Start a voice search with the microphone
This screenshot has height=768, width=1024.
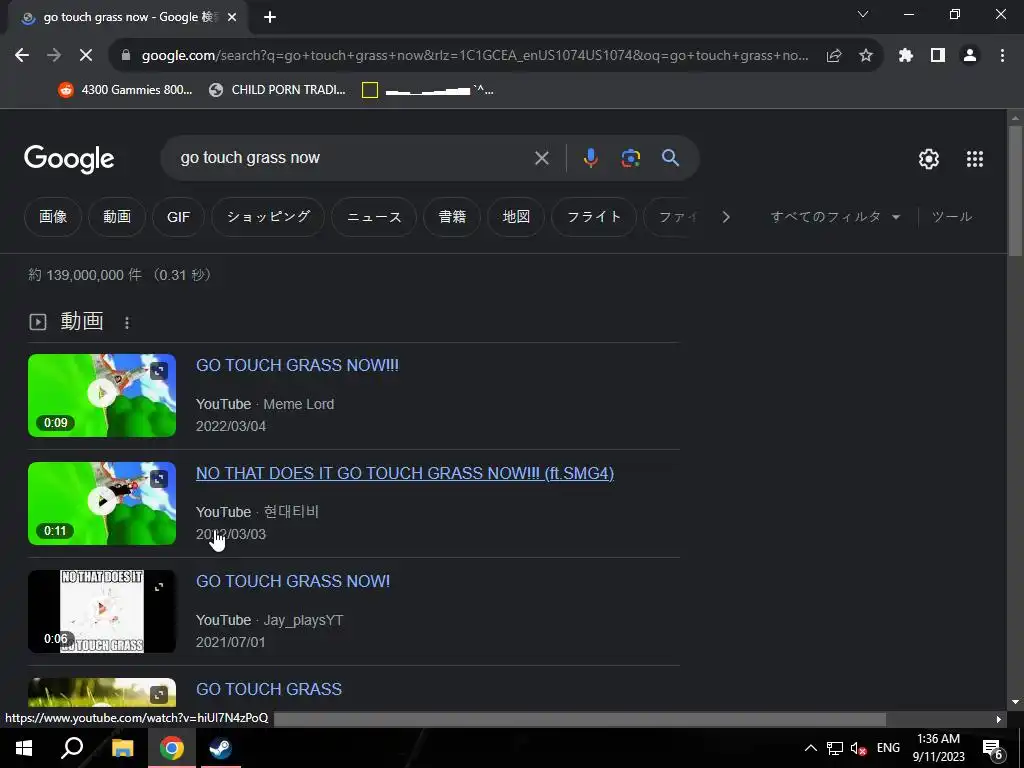coord(590,158)
